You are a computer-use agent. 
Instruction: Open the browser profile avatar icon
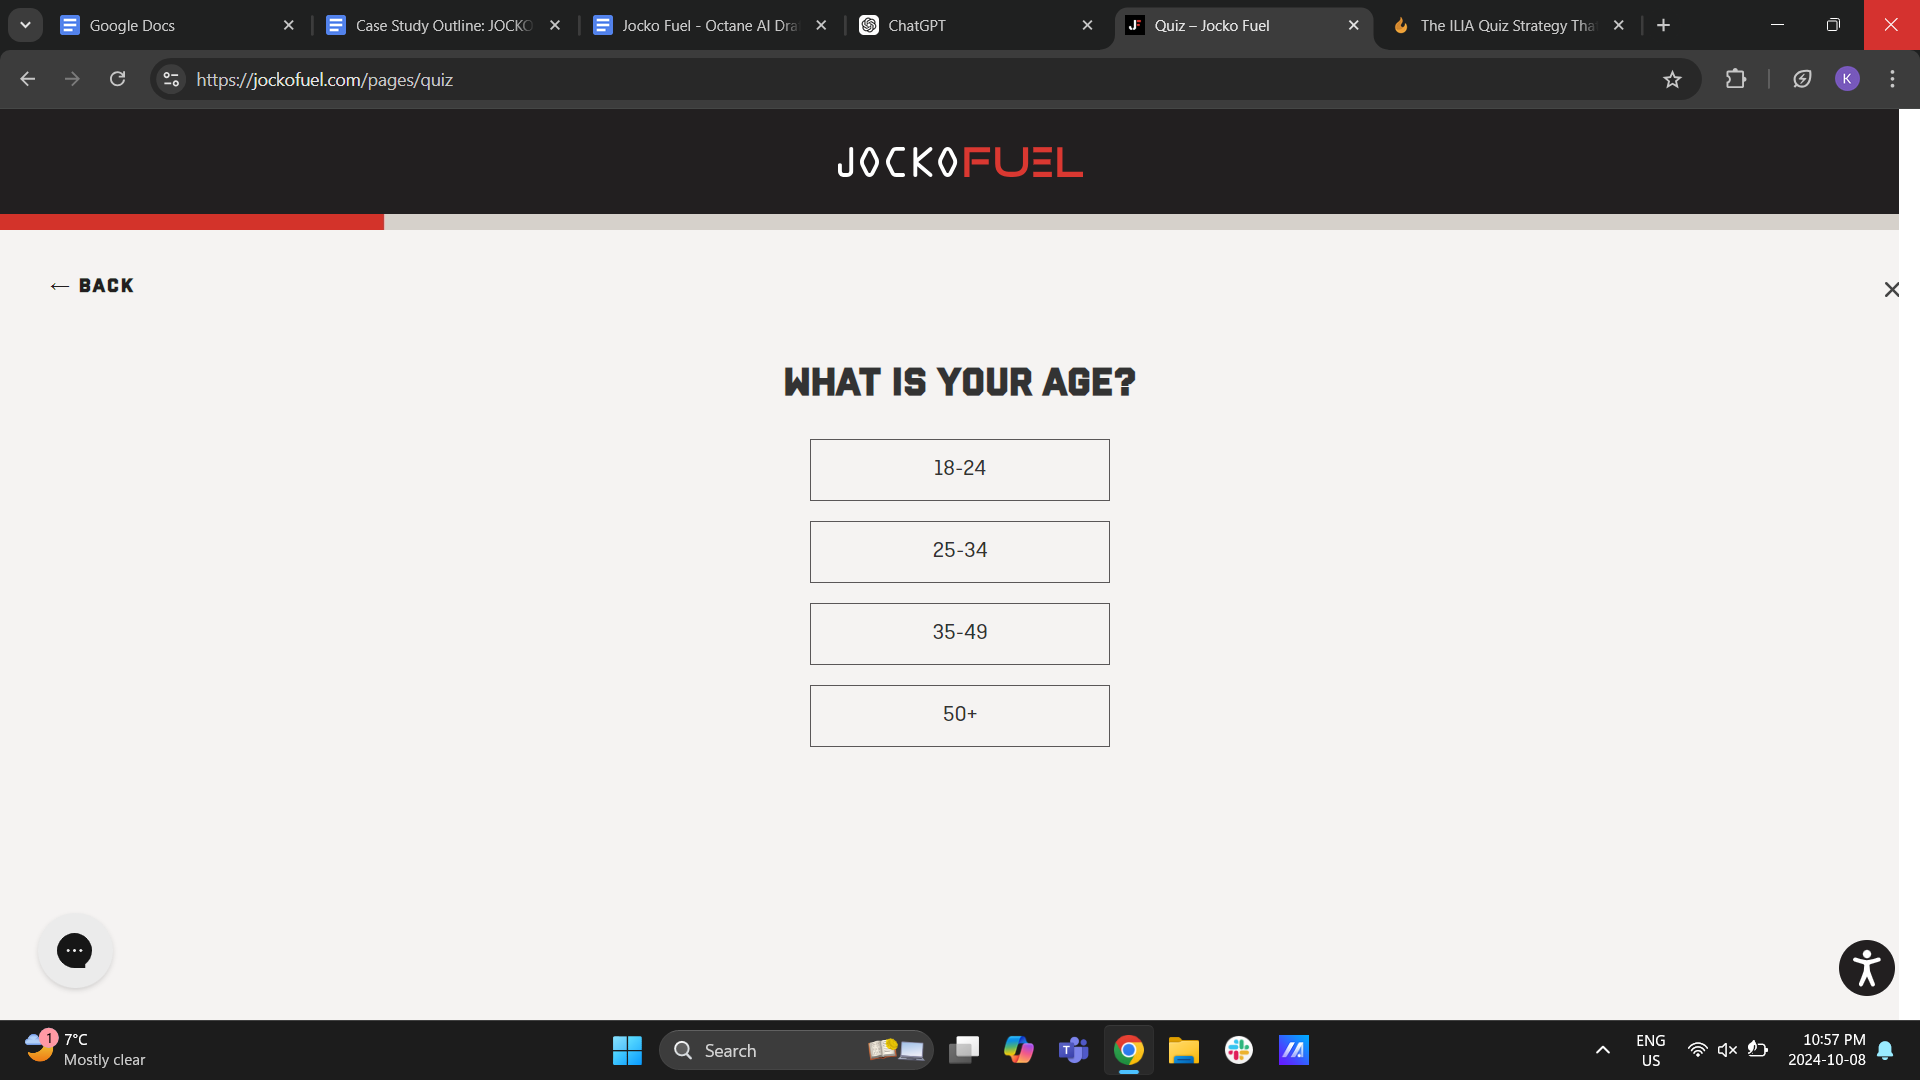point(1847,79)
